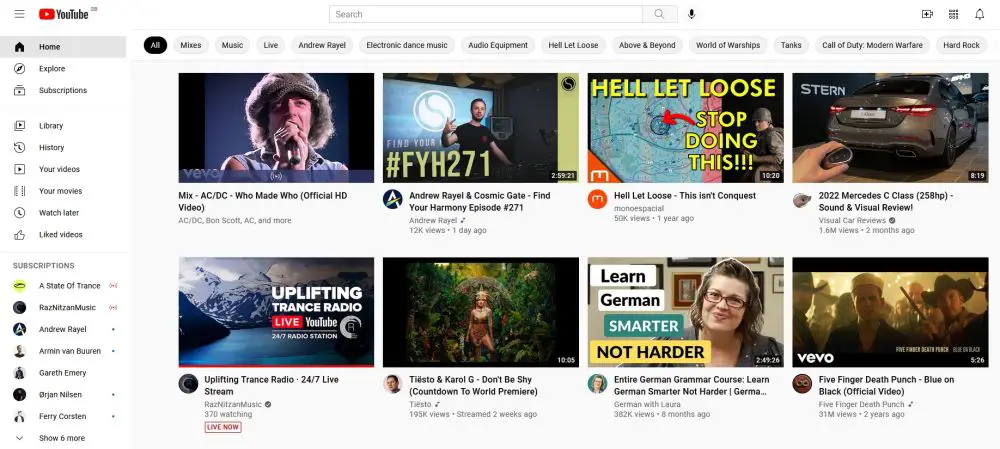The image size is (1000, 449).
Task: Open the Create video camera icon
Action: (x=927, y=14)
